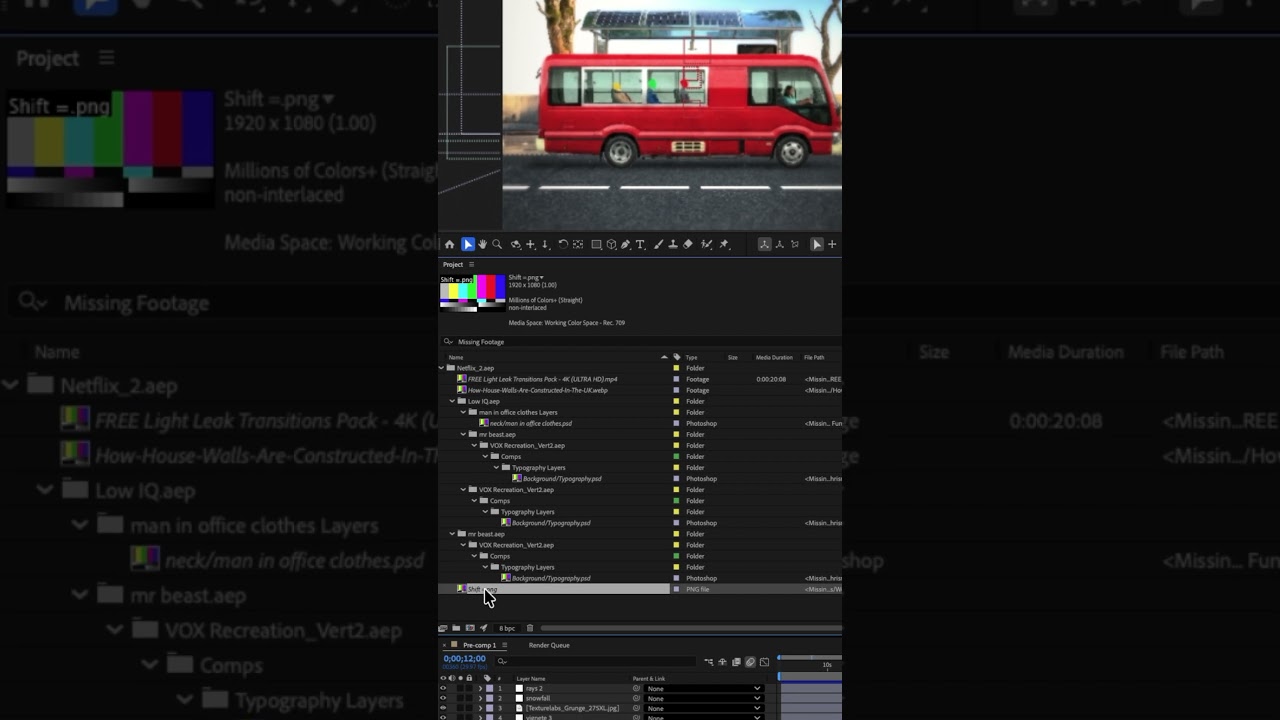Toggle lock switch for rays 2 layer
Screen dimensions: 1280x720
(x=469, y=688)
